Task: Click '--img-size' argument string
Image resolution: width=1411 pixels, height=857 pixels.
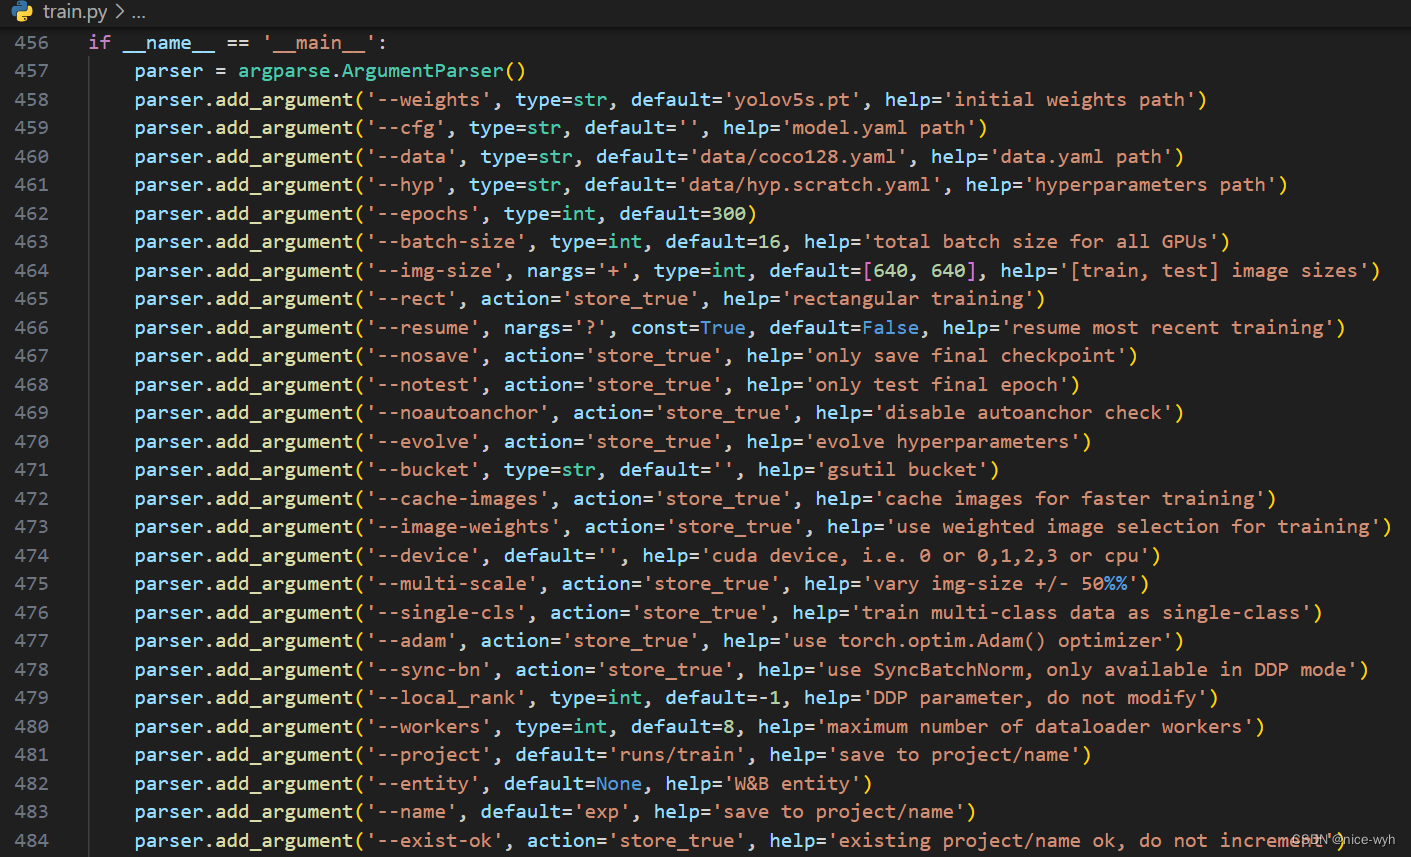Action: click(x=435, y=270)
